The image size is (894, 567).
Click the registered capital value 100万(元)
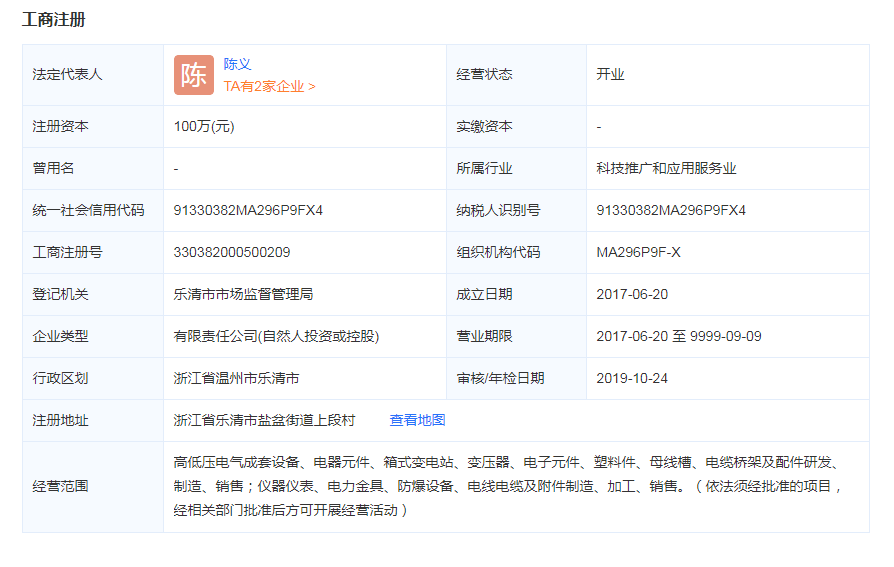coord(204,126)
